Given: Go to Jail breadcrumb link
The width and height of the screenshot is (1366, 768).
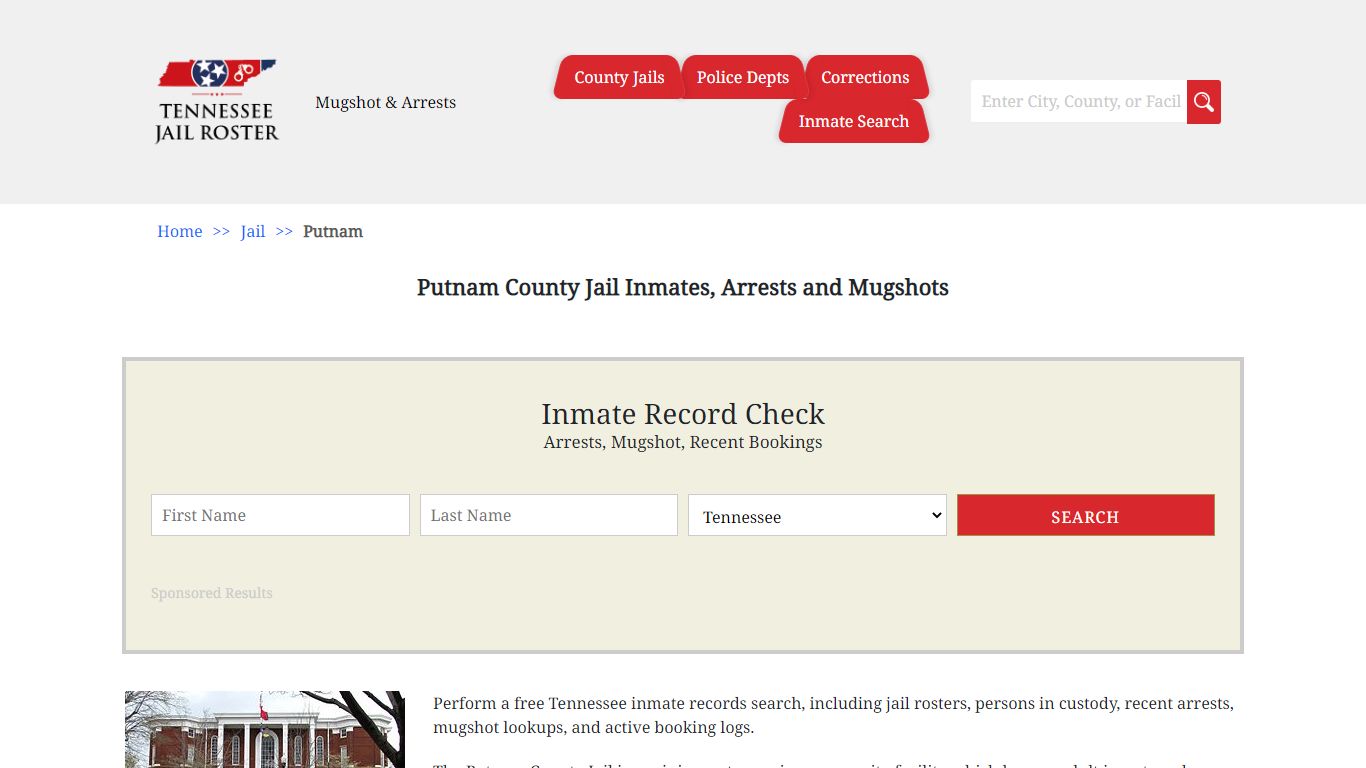Looking at the screenshot, I should [x=253, y=231].
